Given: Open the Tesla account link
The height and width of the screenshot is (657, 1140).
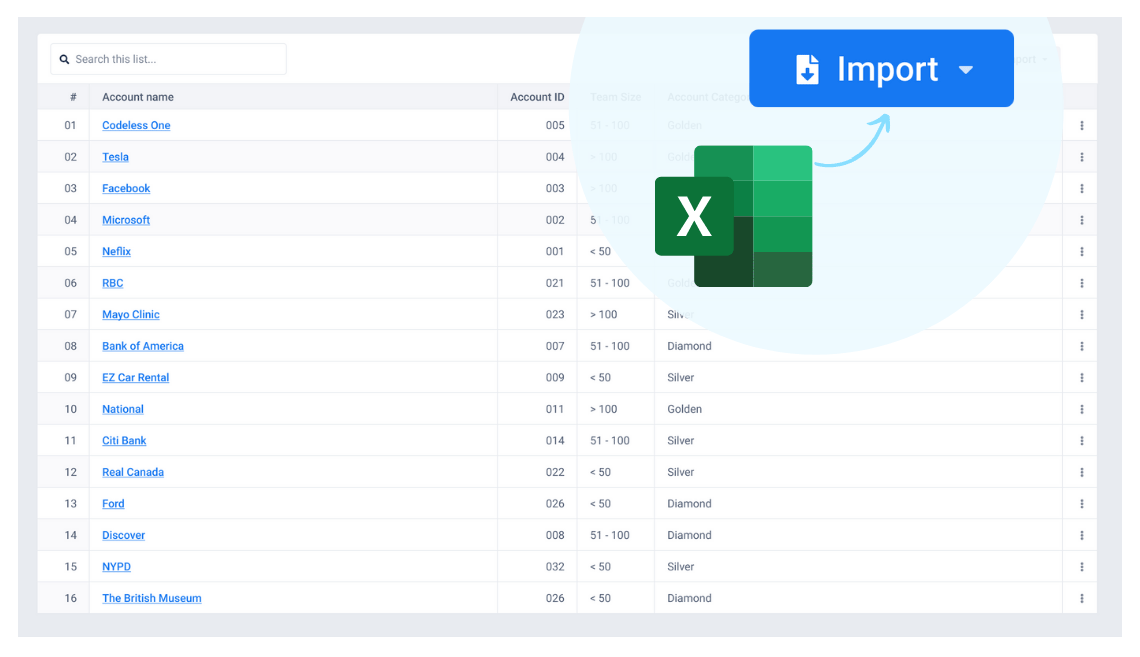Looking at the screenshot, I should point(115,157).
